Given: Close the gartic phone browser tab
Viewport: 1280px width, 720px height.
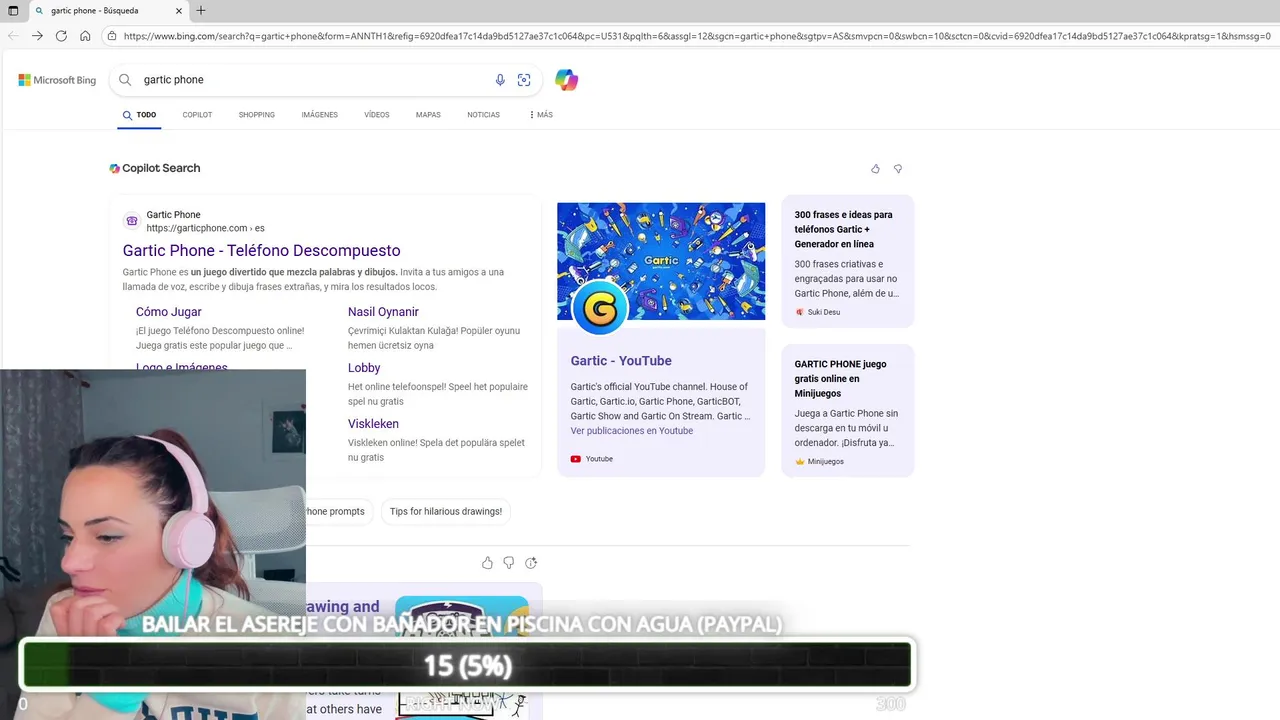Looking at the screenshot, I should 179,10.
